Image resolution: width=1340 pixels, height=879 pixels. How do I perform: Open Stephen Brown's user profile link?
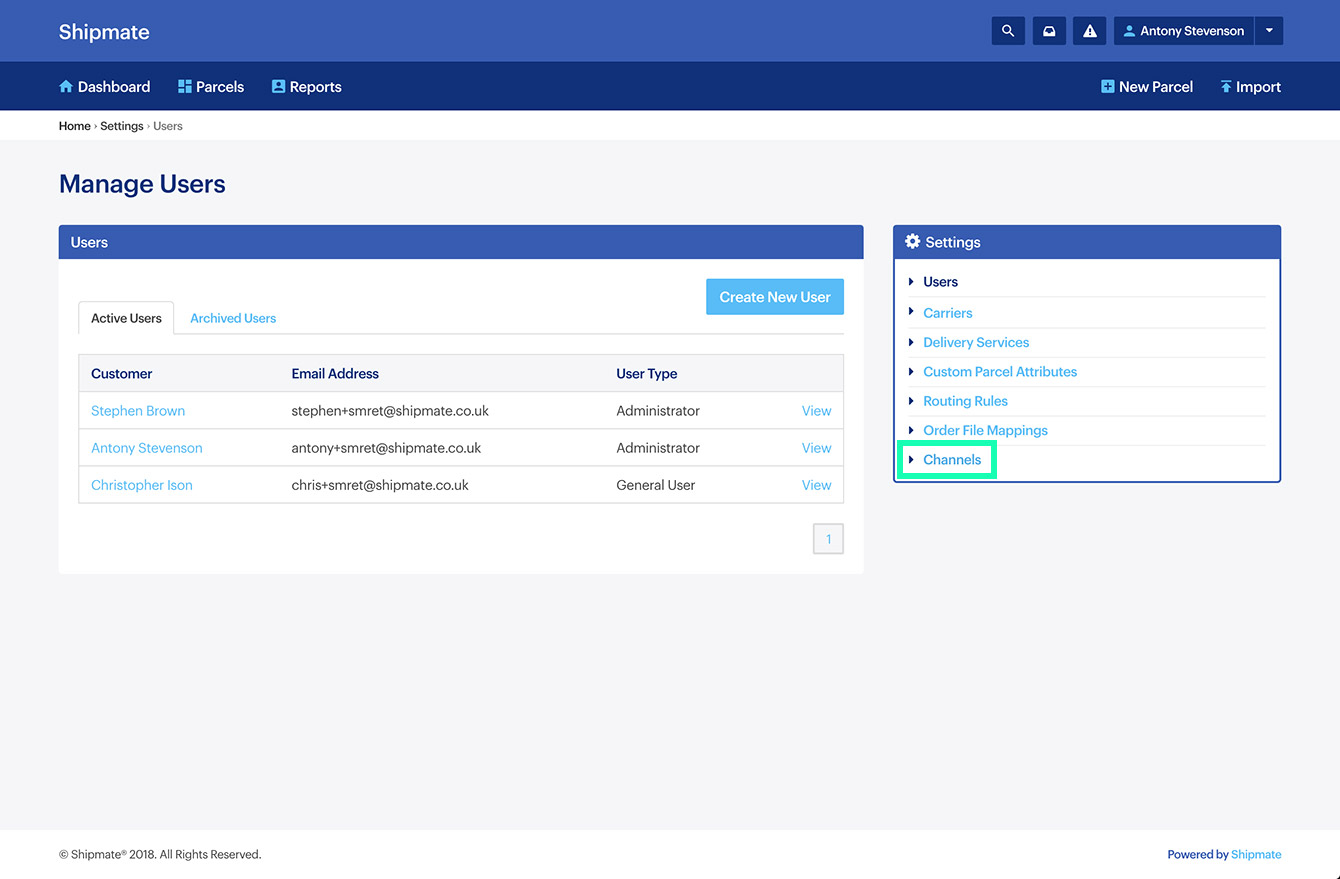click(x=138, y=411)
